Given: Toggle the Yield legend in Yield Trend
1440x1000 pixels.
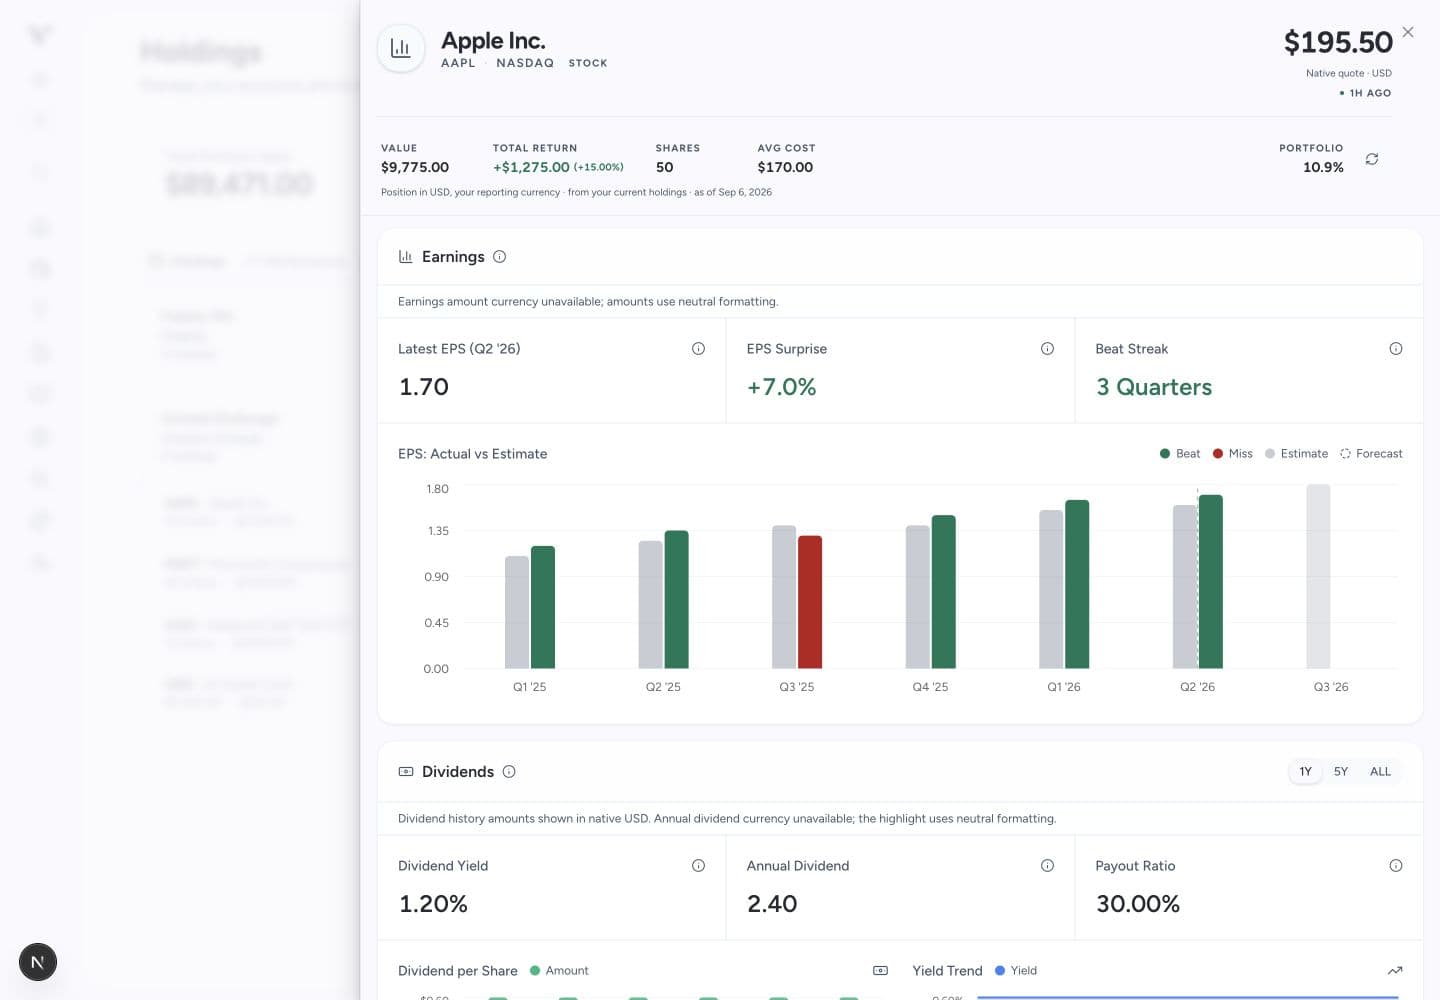Looking at the screenshot, I should point(1016,971).
